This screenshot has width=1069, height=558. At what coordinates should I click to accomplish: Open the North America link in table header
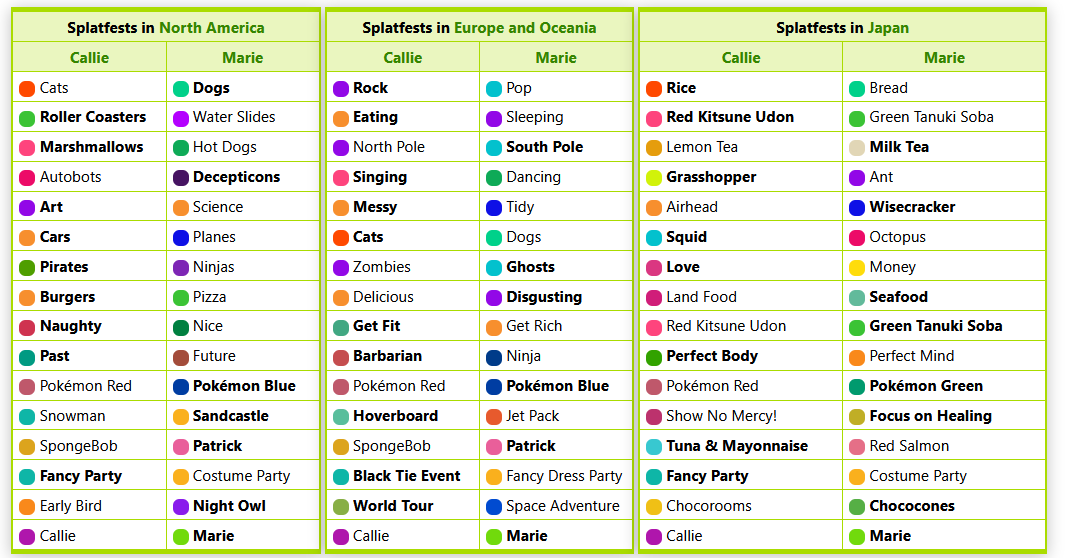(212, 28)
